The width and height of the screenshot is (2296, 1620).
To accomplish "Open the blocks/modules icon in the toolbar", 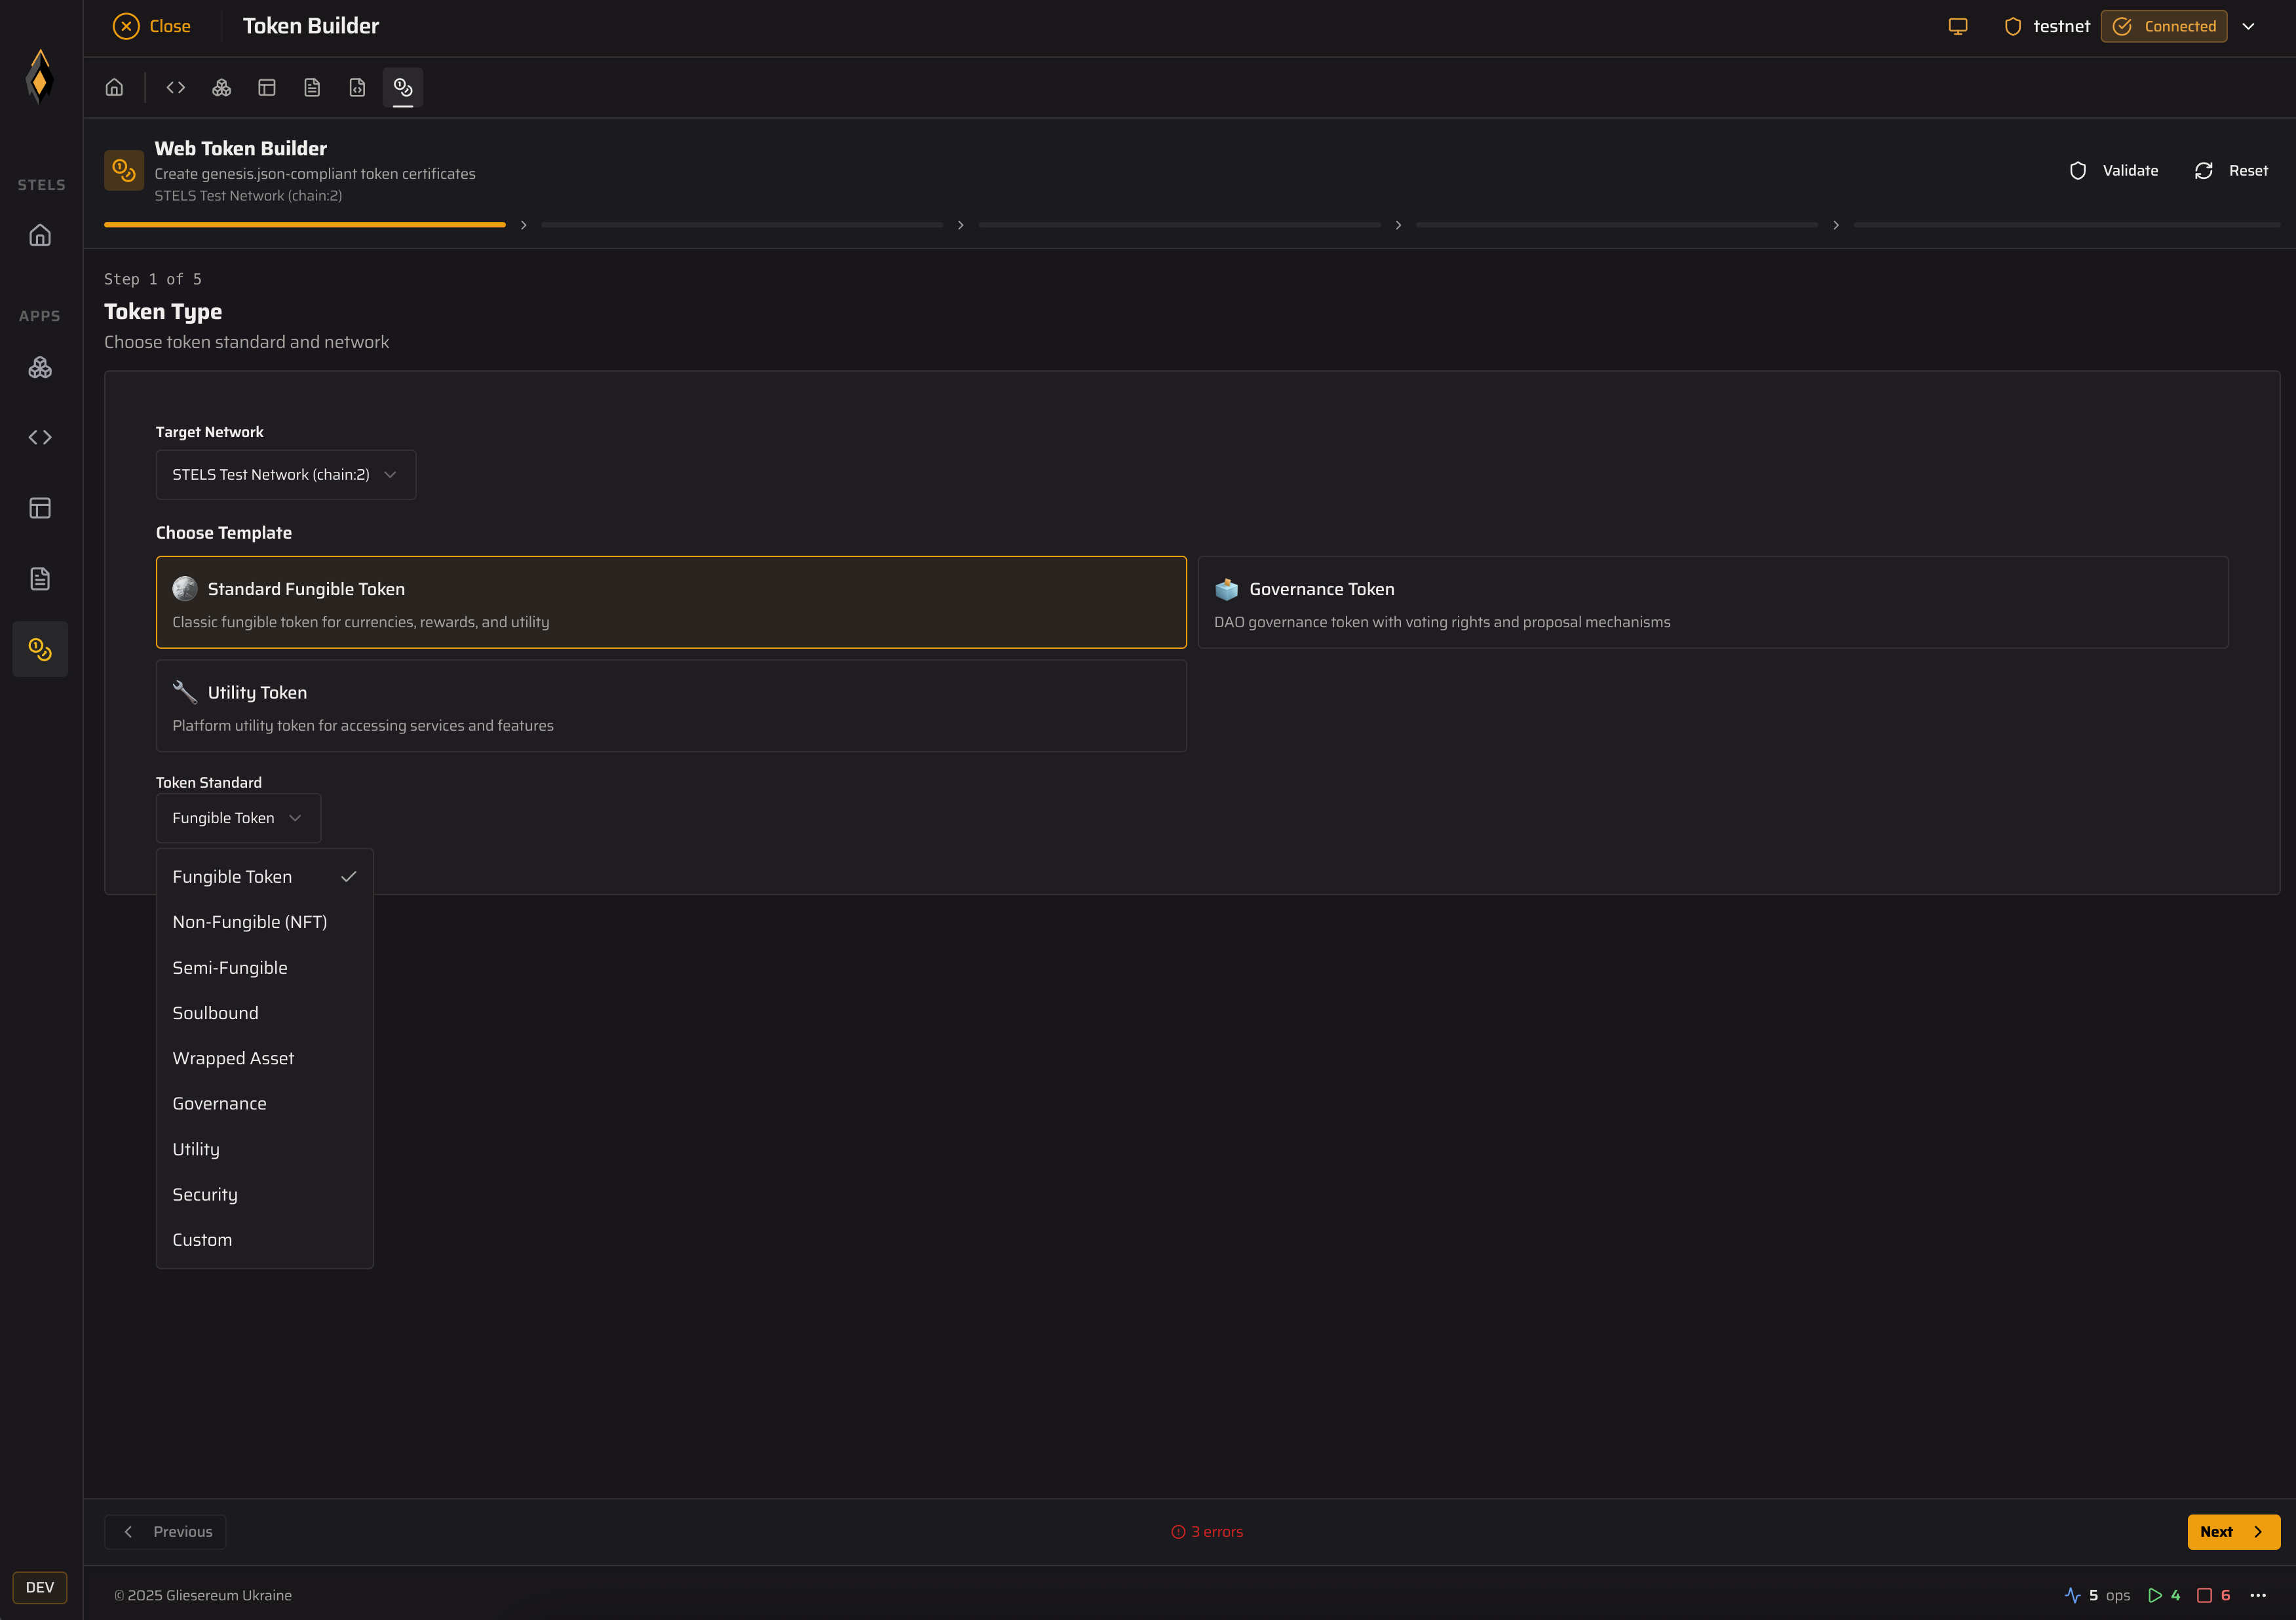I will [221, 87].
